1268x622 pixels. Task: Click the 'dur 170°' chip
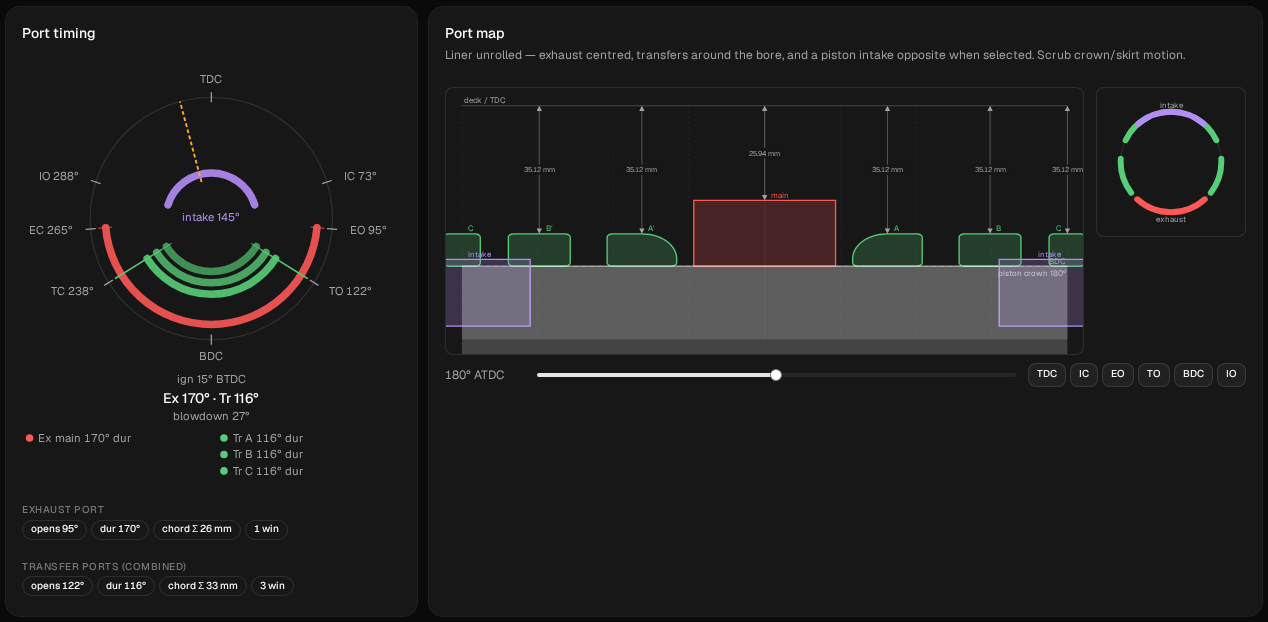[x=120, y=529]
